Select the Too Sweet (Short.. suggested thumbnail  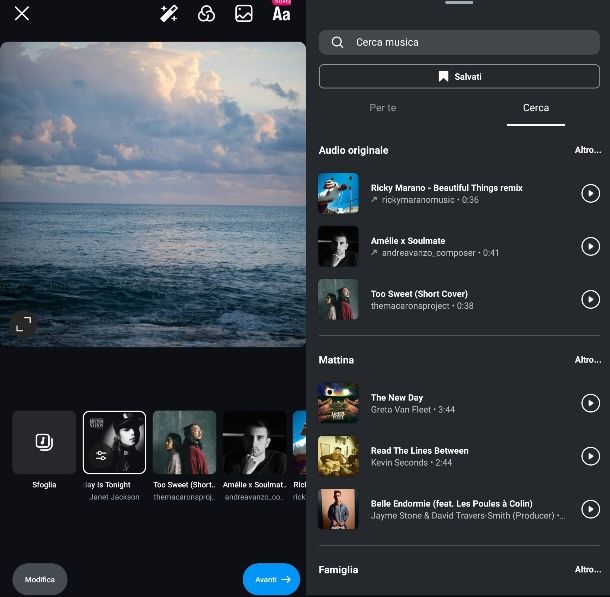(184, 442)
